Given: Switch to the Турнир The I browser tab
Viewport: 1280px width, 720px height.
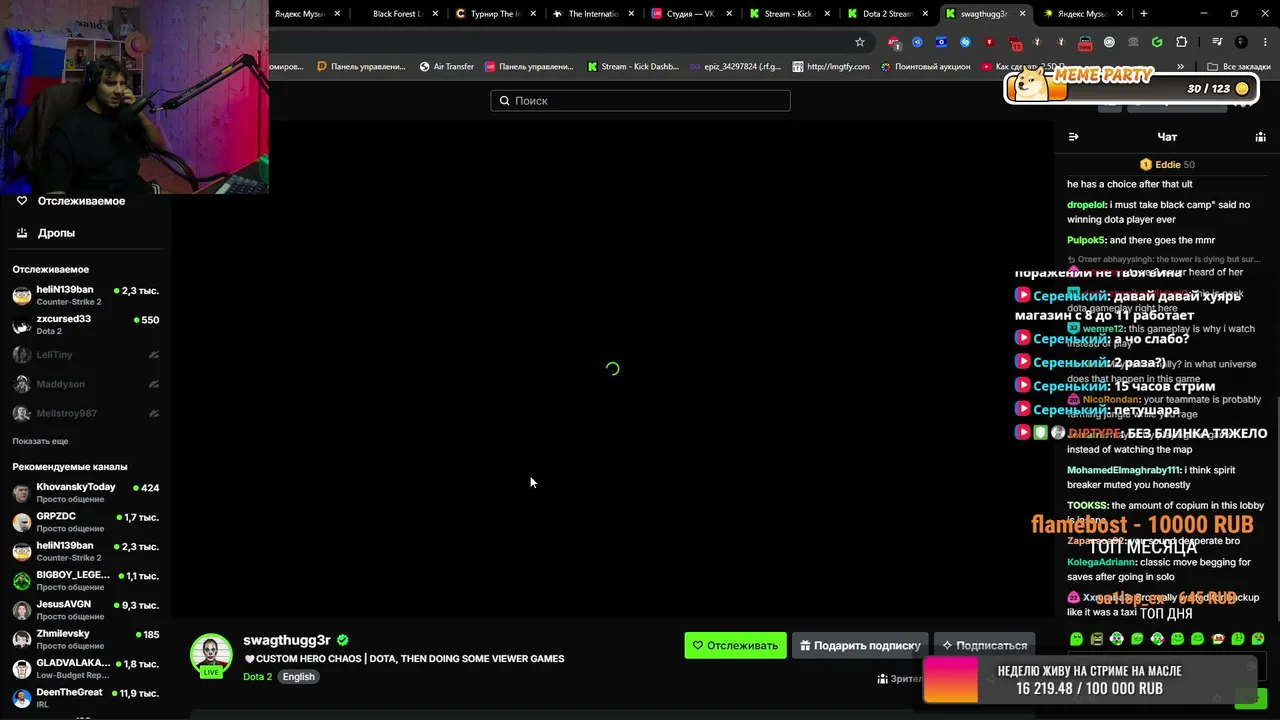Looking at the screenshot, I should (x=497, y=14).
